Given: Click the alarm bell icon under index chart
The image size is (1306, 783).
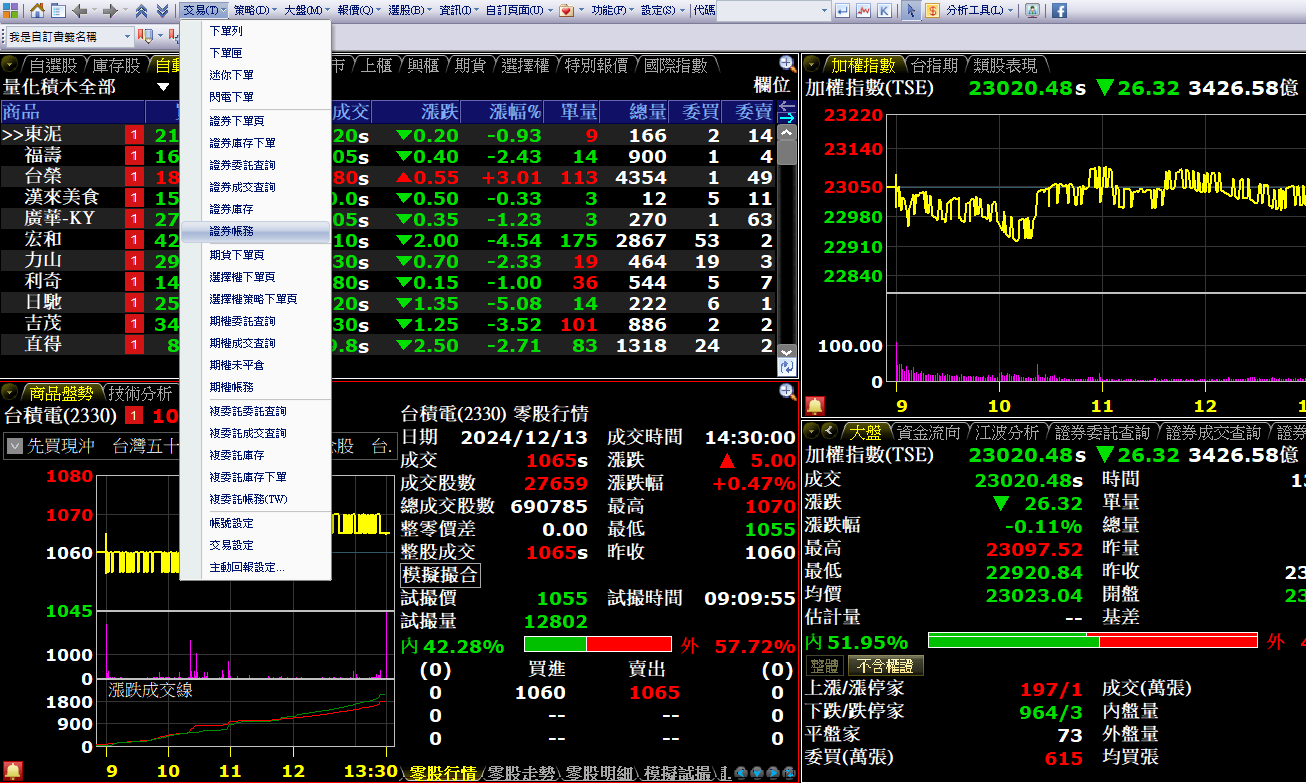Looking at the screenshot, I should 815,405.
